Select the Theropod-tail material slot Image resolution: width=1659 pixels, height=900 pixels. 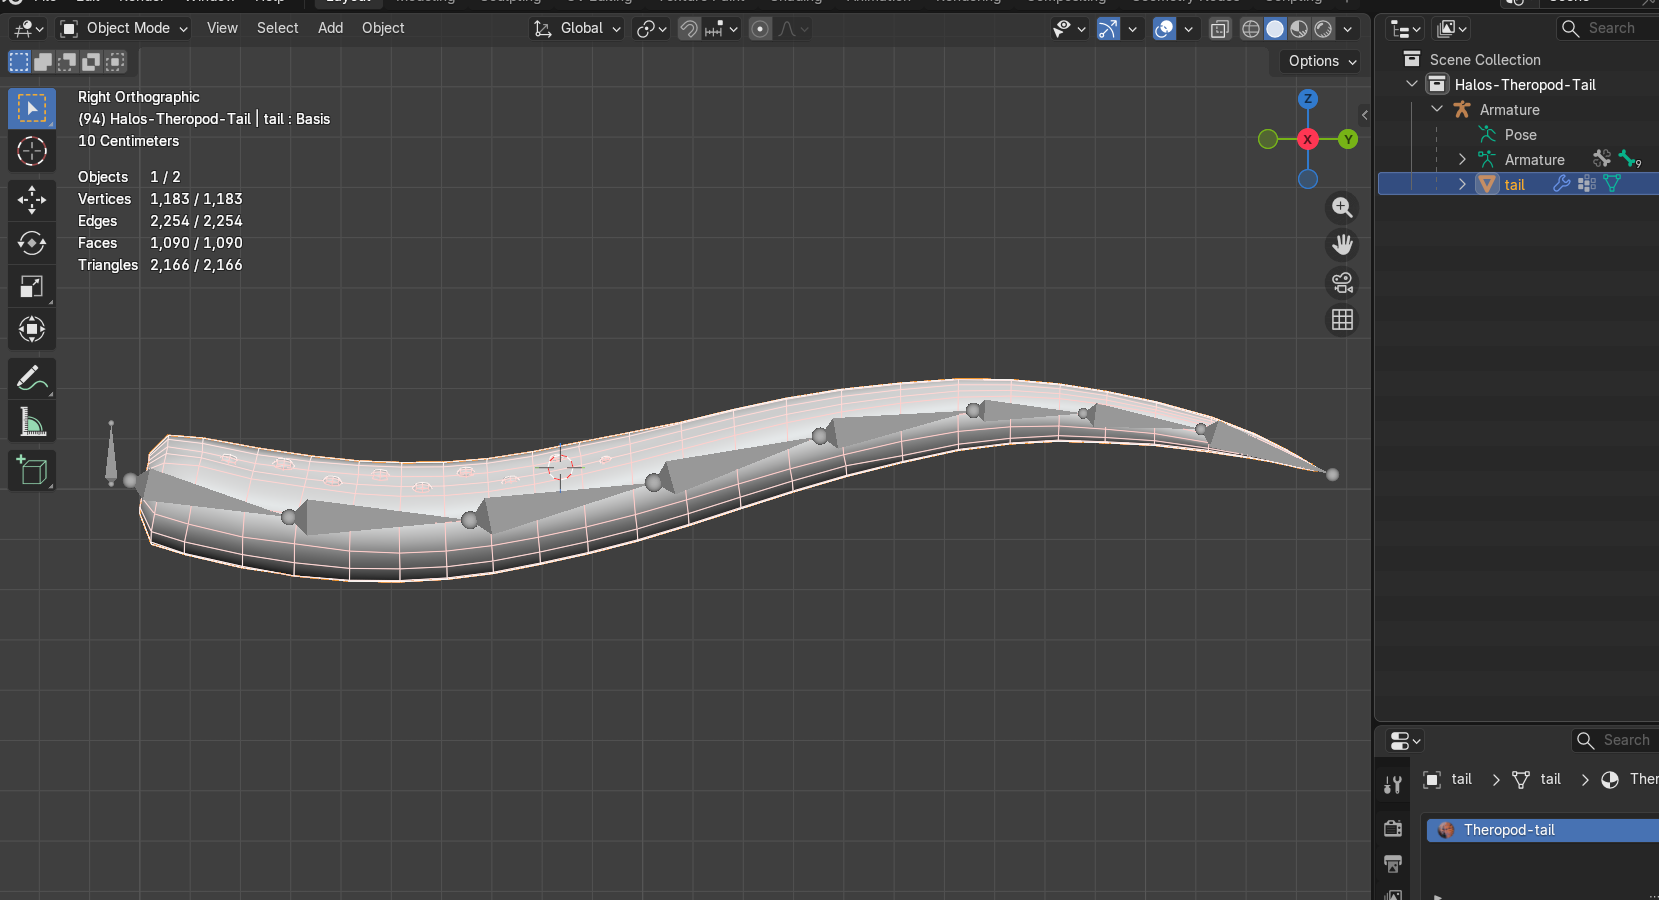point(1542,830)
